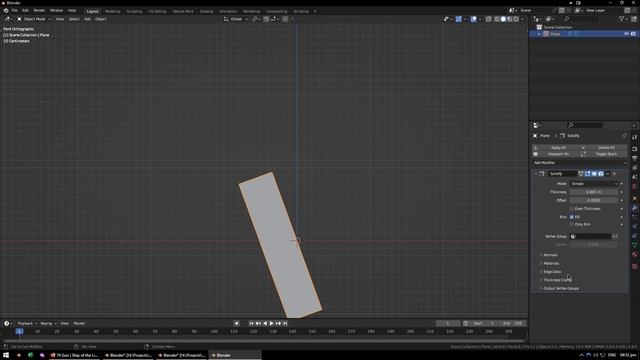Open viewport shading options dropdown arrow
The width and height of the screenshot is (640, 360).
coord(522,19)
